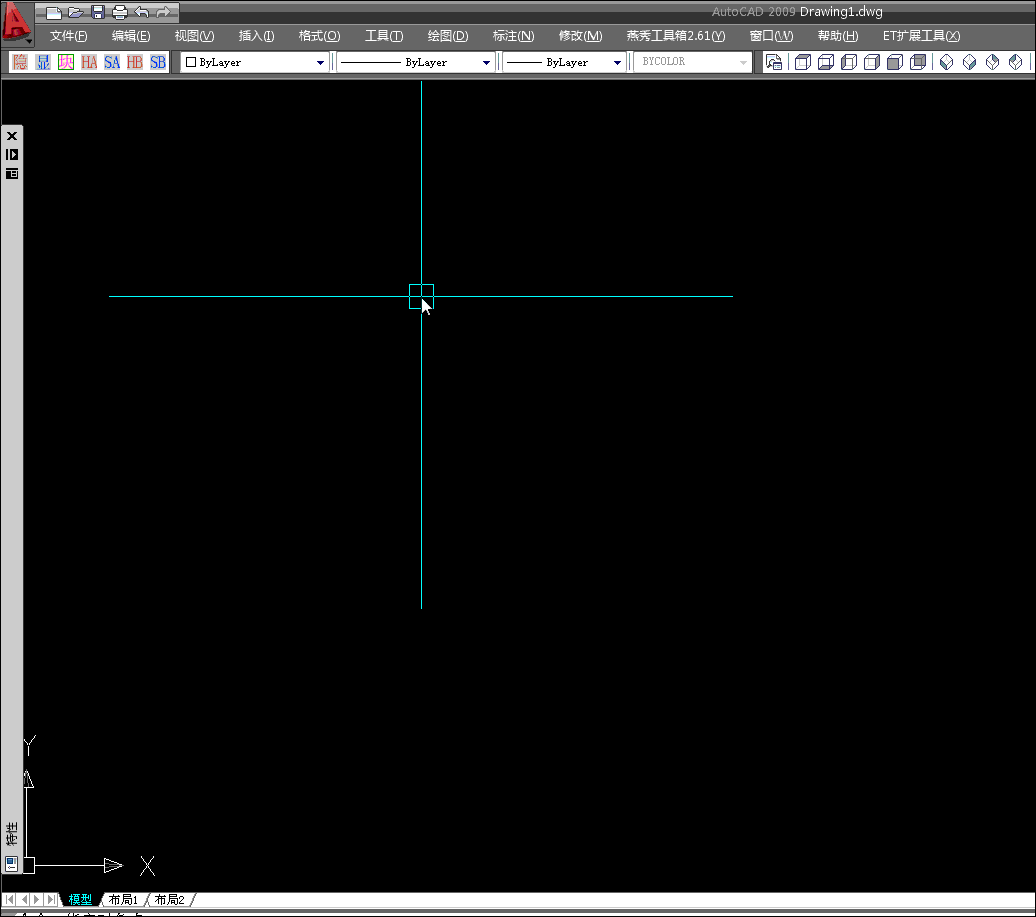The height and width of the screenshot is (917, 1036).
Task: Switch to the 布局2 tab
Action: (x=169, y=900)
